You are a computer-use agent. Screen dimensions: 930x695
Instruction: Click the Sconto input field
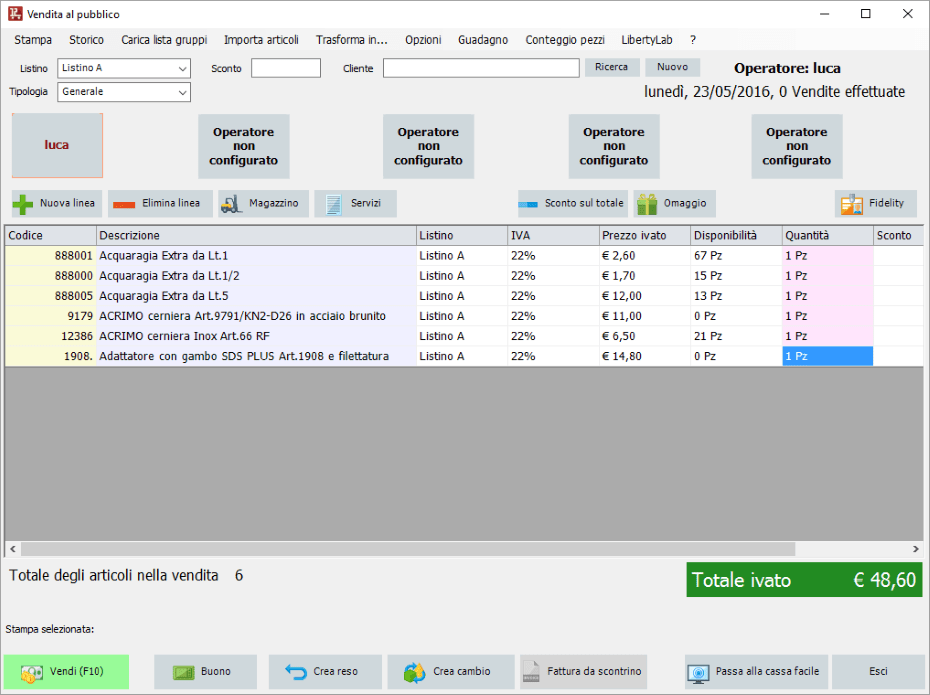click(286, 68)
